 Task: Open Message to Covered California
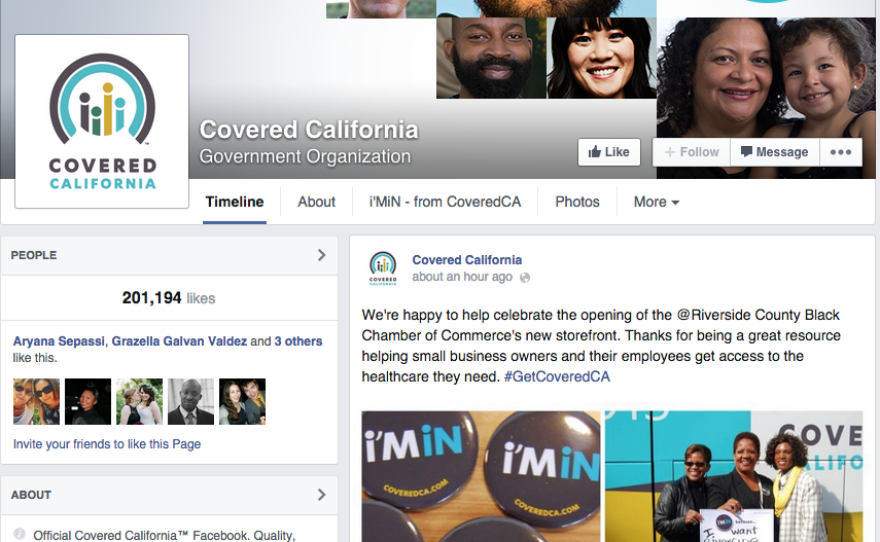point(774,152)
